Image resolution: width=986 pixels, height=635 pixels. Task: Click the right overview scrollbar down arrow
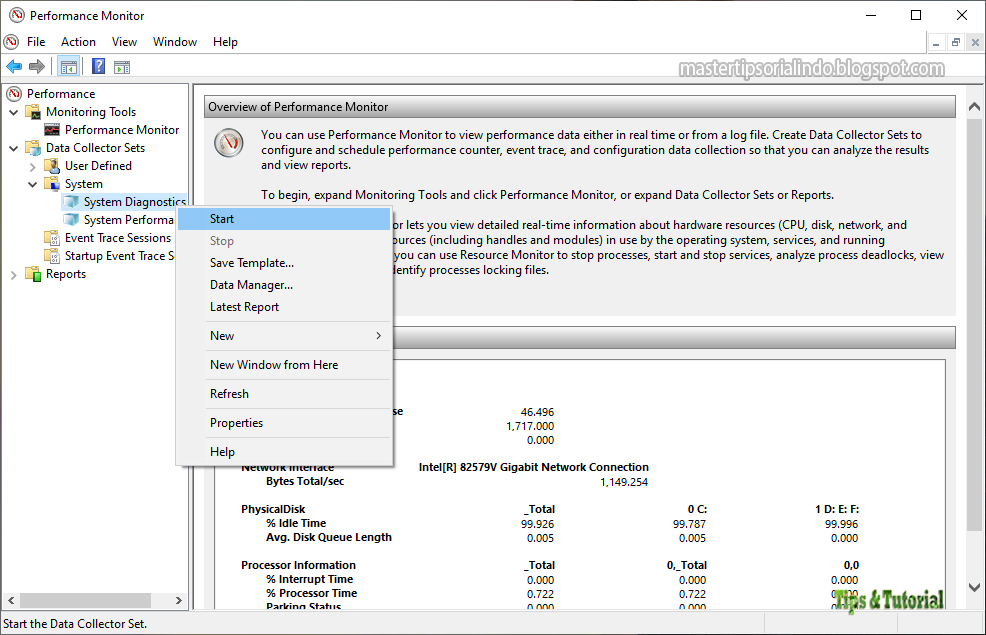tap(973, 589)
